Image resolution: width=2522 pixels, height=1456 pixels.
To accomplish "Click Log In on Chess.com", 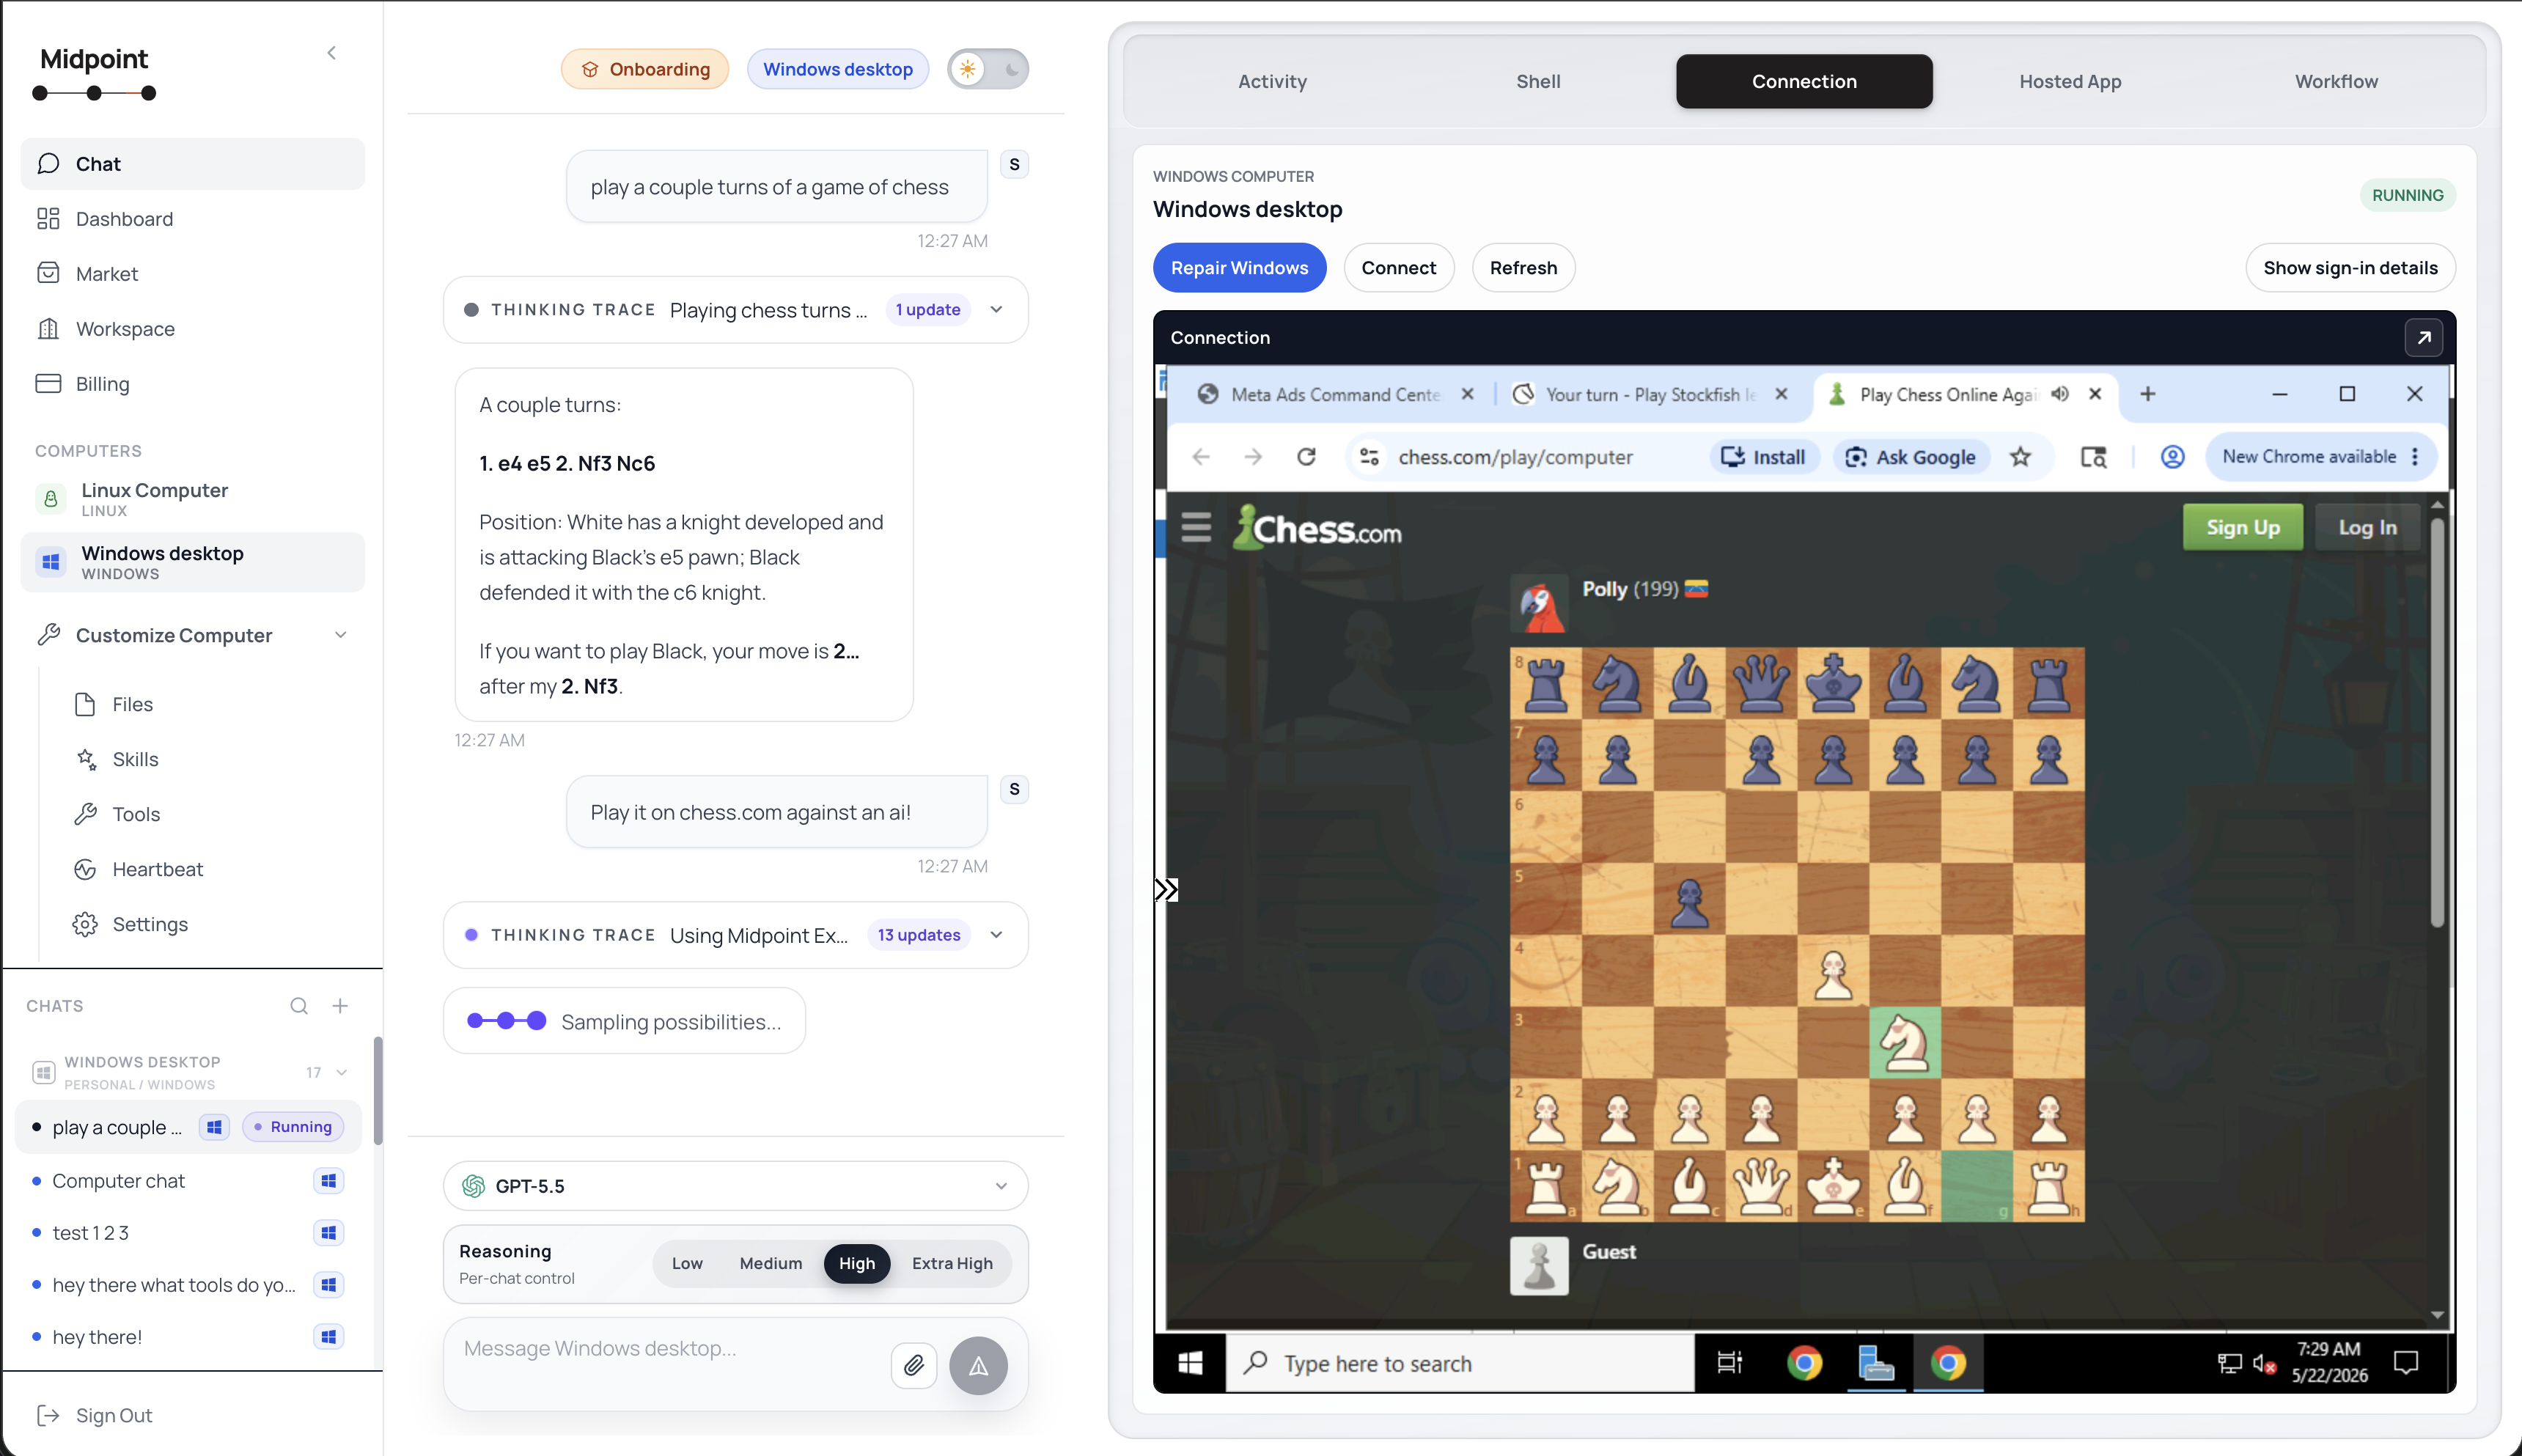I will point(2367,527).
